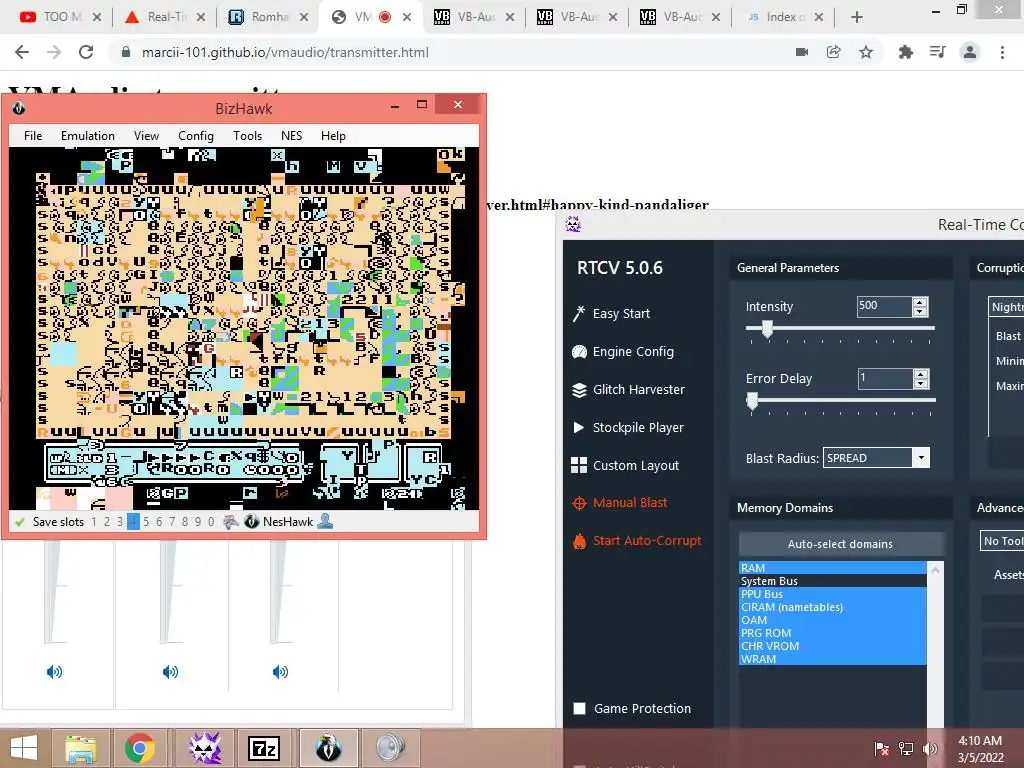The width and height of the screenshot is (1024, 768).
Task: Open a new Chrome tab
Action: [x=857, y=17]
